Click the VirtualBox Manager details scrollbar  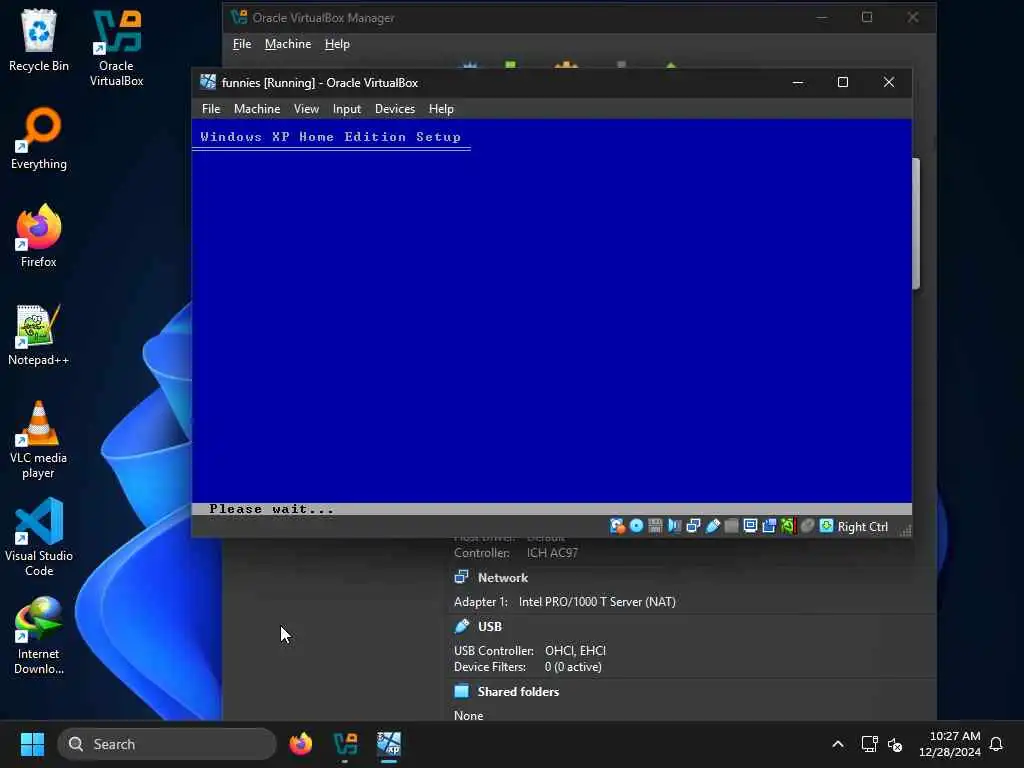916,223
